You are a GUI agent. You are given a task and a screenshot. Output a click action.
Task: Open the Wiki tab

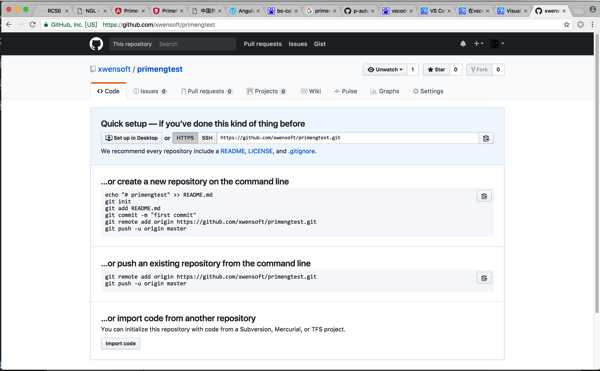coord(311,91)
